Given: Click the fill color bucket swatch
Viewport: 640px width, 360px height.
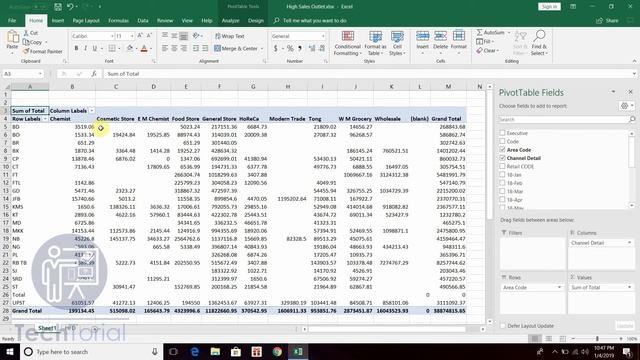Looking at the screenshot, I should pos(129,49).
